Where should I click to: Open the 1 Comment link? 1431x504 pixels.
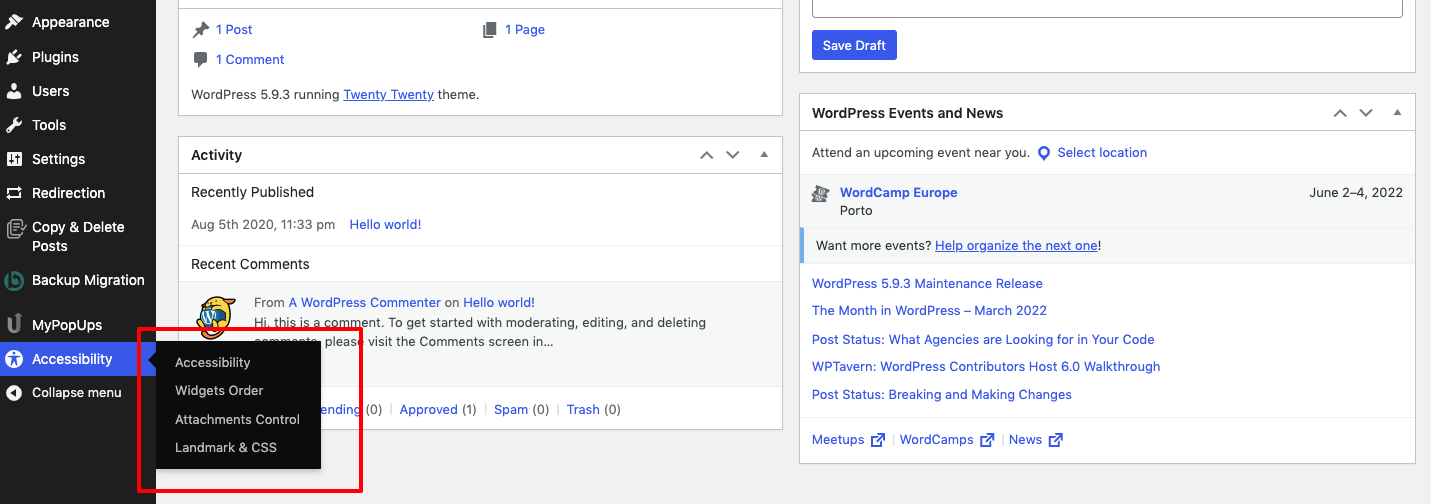point(250,60)
